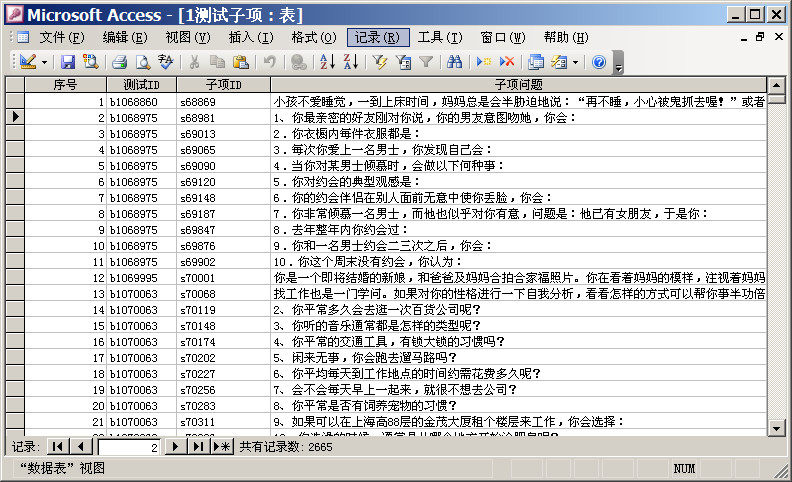Select row selector for record 12
The height and width of the screenshot is (482, 792).
click(15, 277)
